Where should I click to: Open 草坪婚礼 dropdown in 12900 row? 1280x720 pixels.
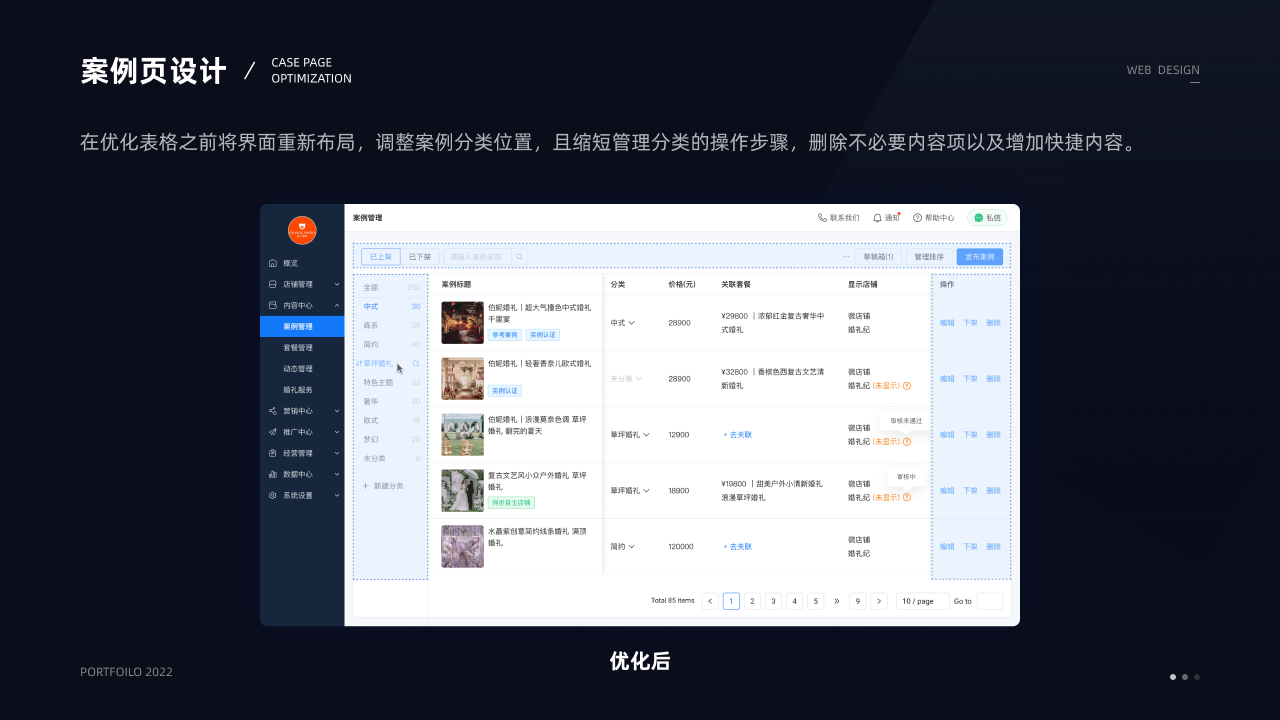(x=630, y=435)
